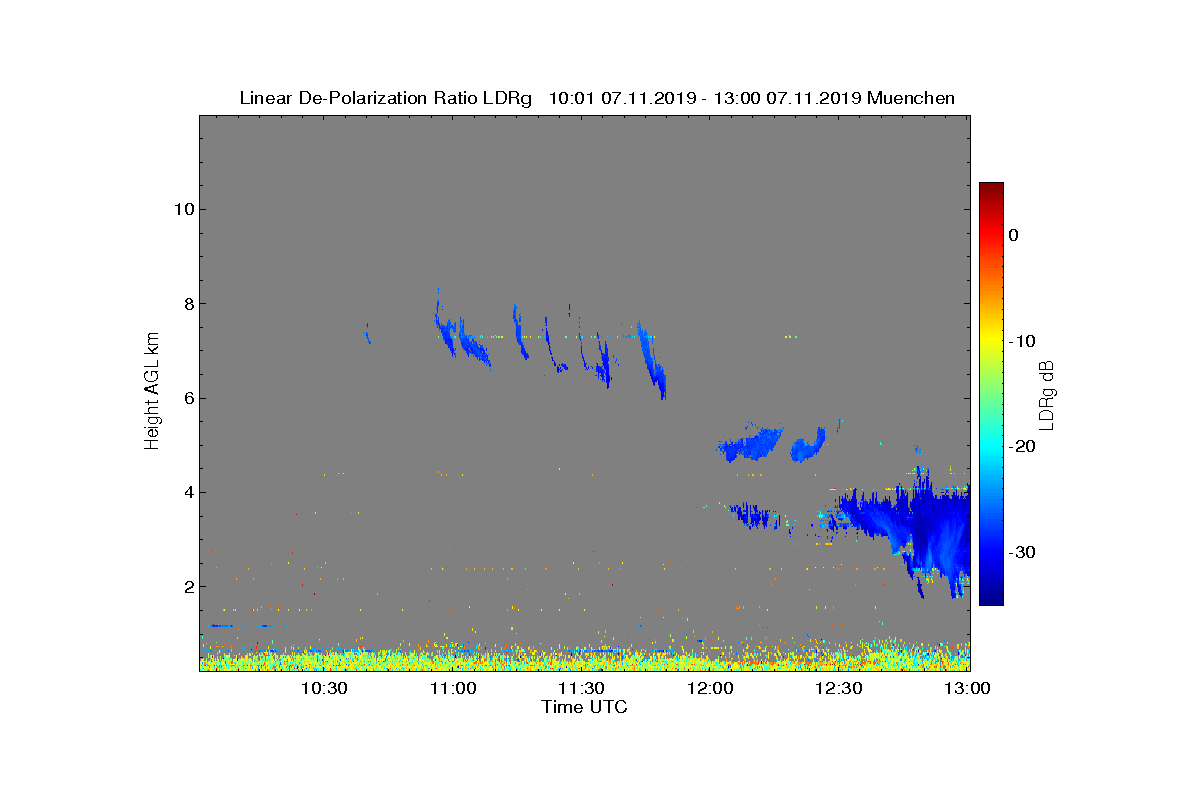Click the 'Time UTC' axis label
Screen dimensions: 1200x800
coord(585,707)
